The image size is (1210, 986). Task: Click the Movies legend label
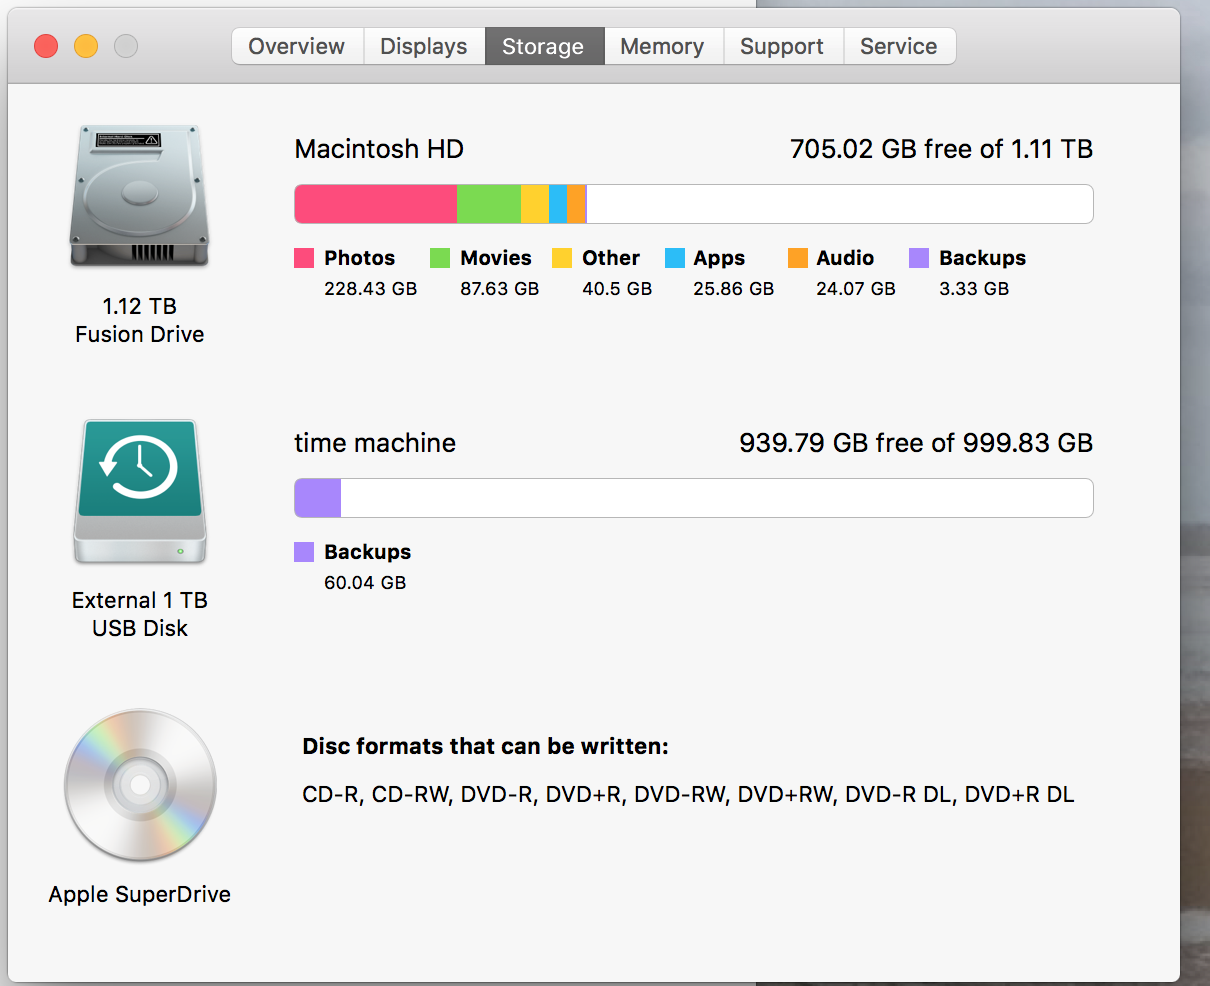pyautogui.click(x=496, y=258)
